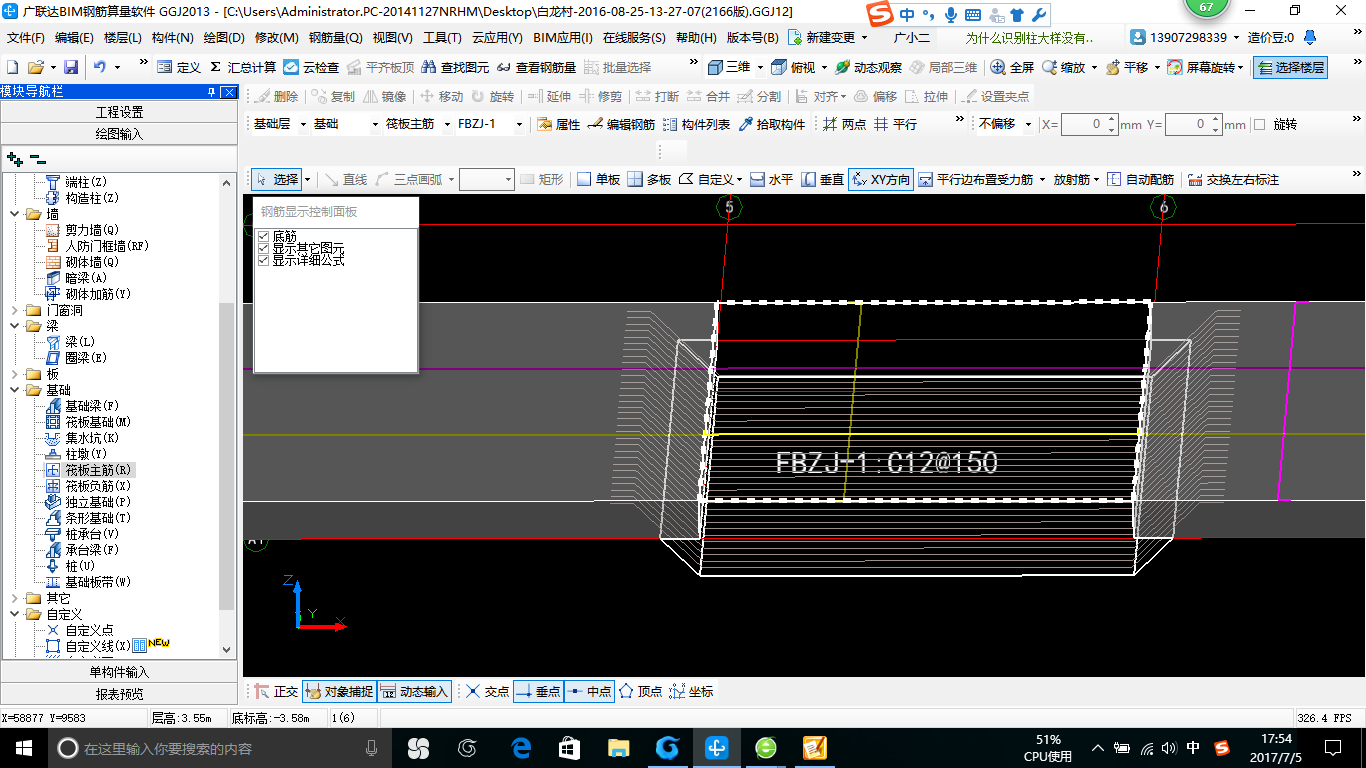Open 选择楼层 floor selection
Image resolution: width=1366 pixels, height=768 pixels.
[x=1291, y=67]
